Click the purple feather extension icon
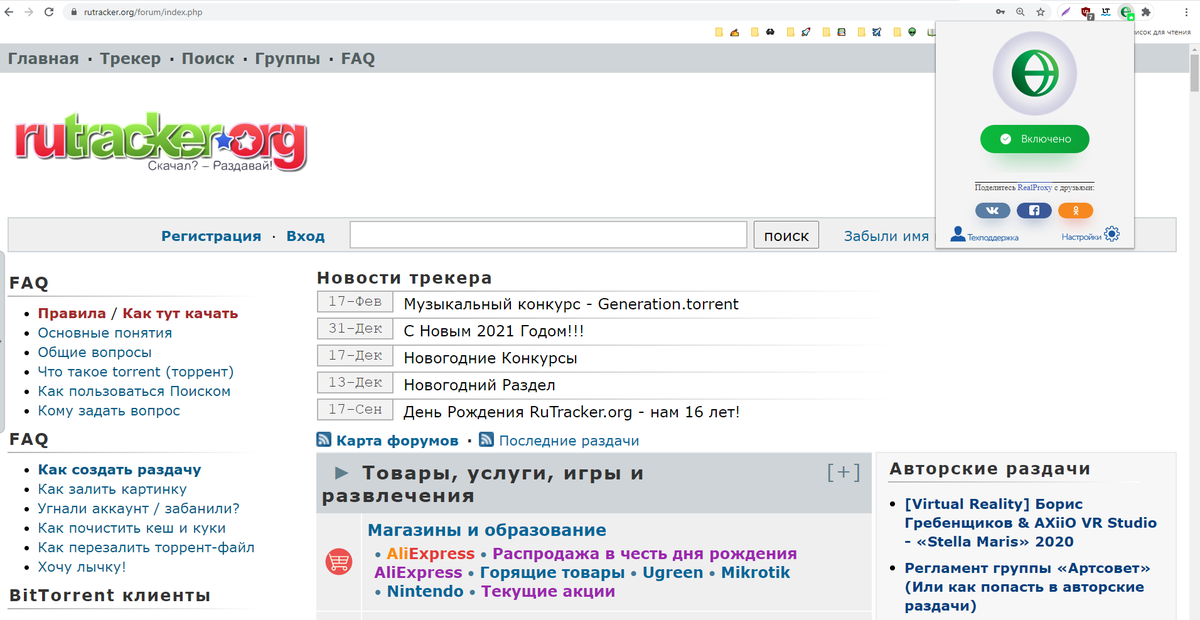 tap(1066, 12)
